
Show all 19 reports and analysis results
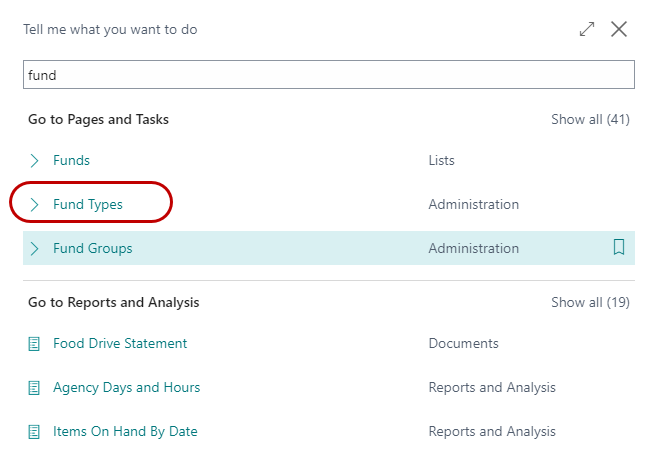click(590, 302)
